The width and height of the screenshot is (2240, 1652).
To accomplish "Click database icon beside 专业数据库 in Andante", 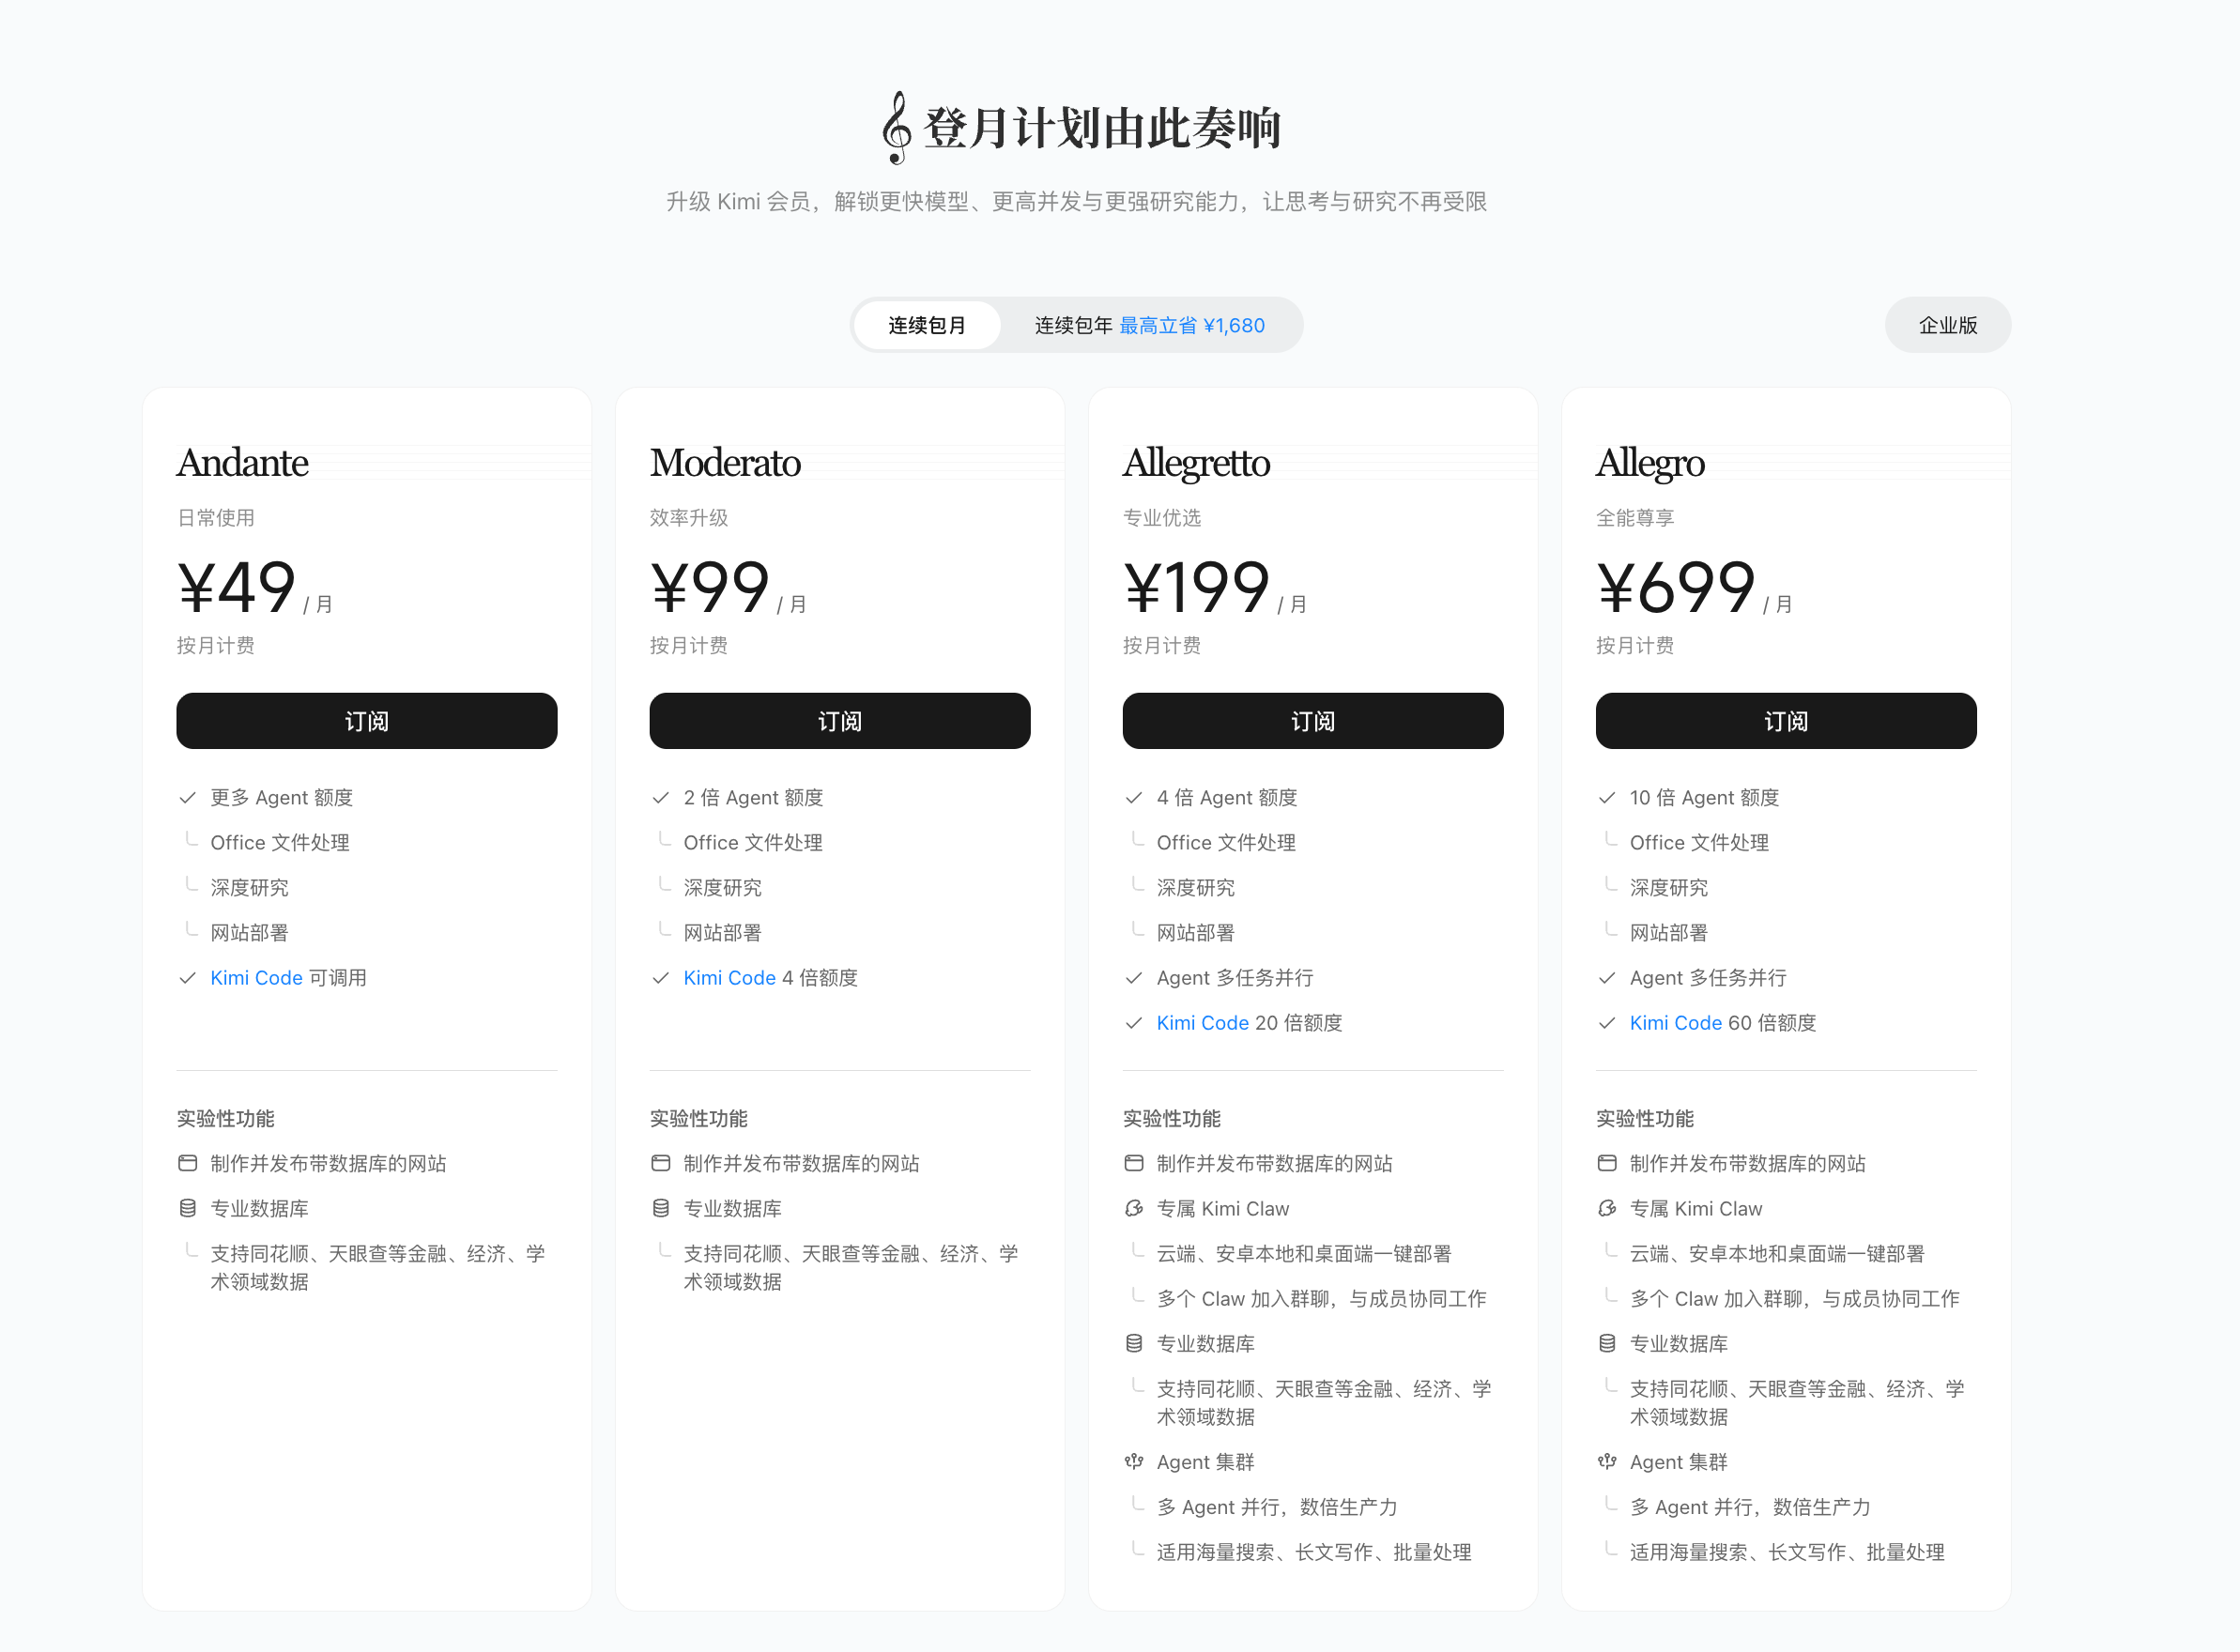I will click(187, 1208).
